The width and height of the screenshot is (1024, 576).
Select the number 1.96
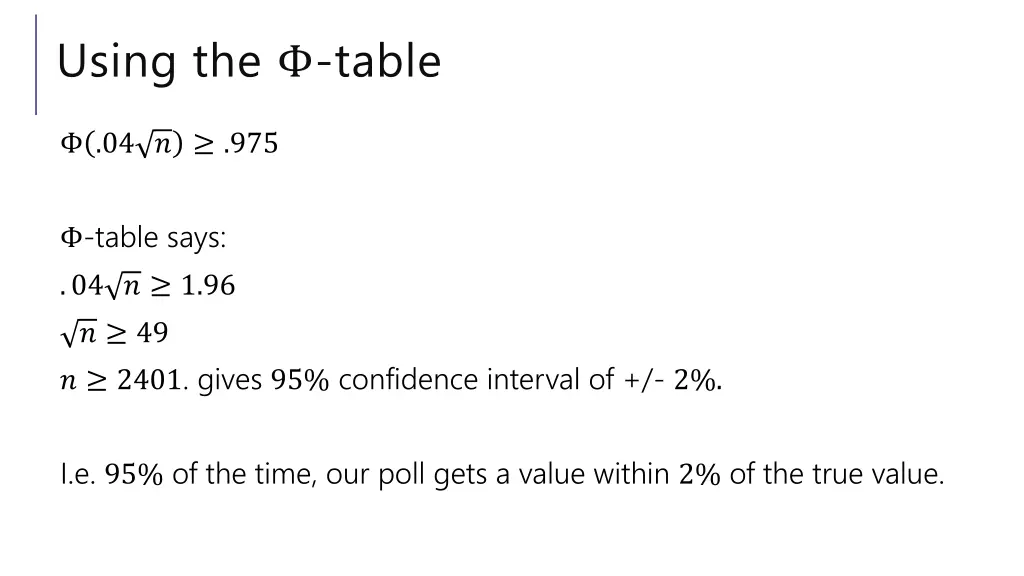point(208,285)
